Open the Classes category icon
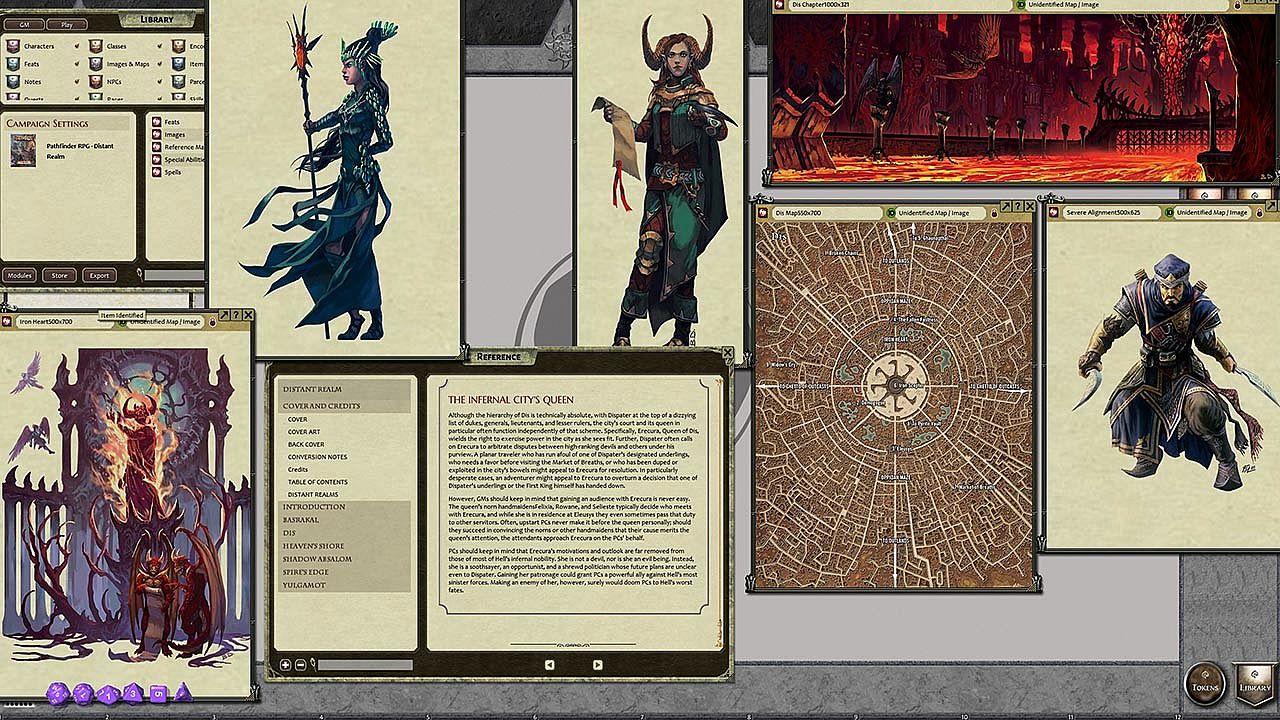This screenshot has width=1280, height=720. [95, 46]
